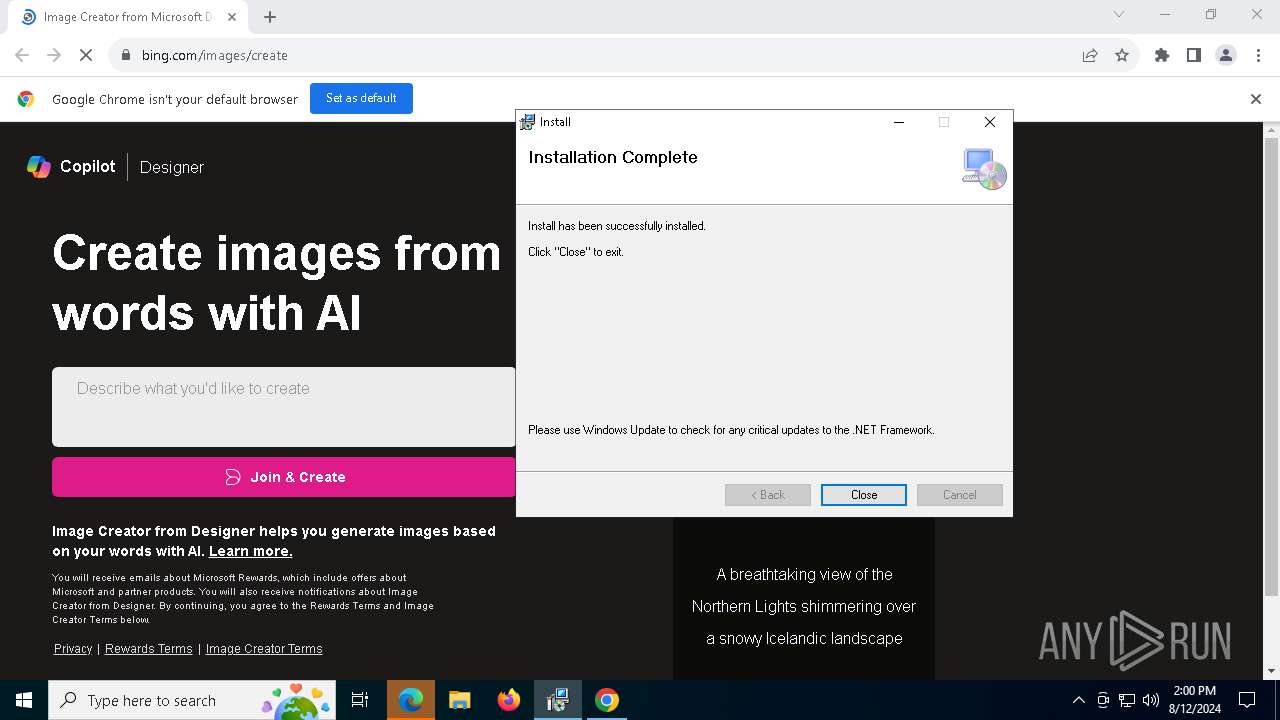Viewport: 1280px width, 720px height.
Task: Go back in Chrome browser
Action: click(22, 55)
